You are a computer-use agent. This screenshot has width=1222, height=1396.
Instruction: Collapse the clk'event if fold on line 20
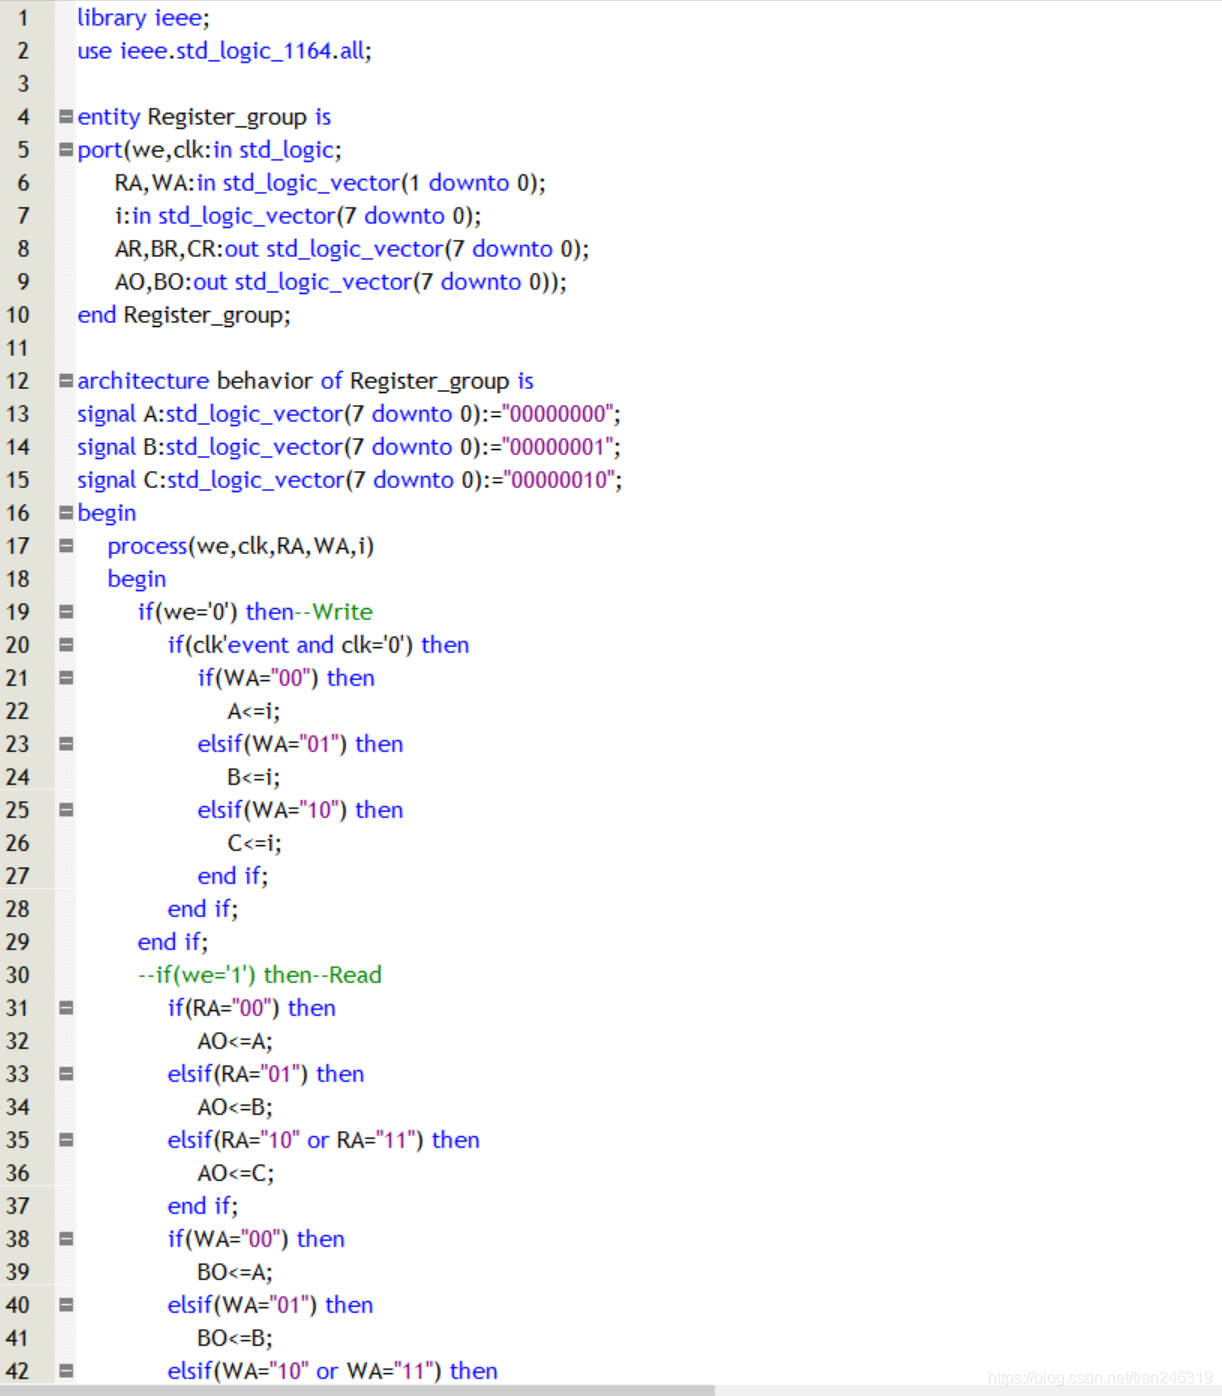coord(66,645)
